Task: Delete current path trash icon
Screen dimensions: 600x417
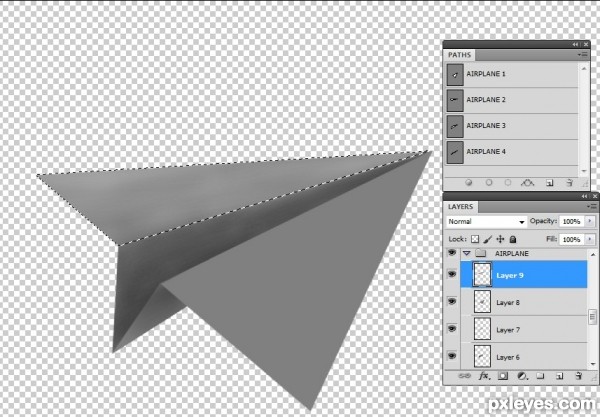Action: [569, 183]
